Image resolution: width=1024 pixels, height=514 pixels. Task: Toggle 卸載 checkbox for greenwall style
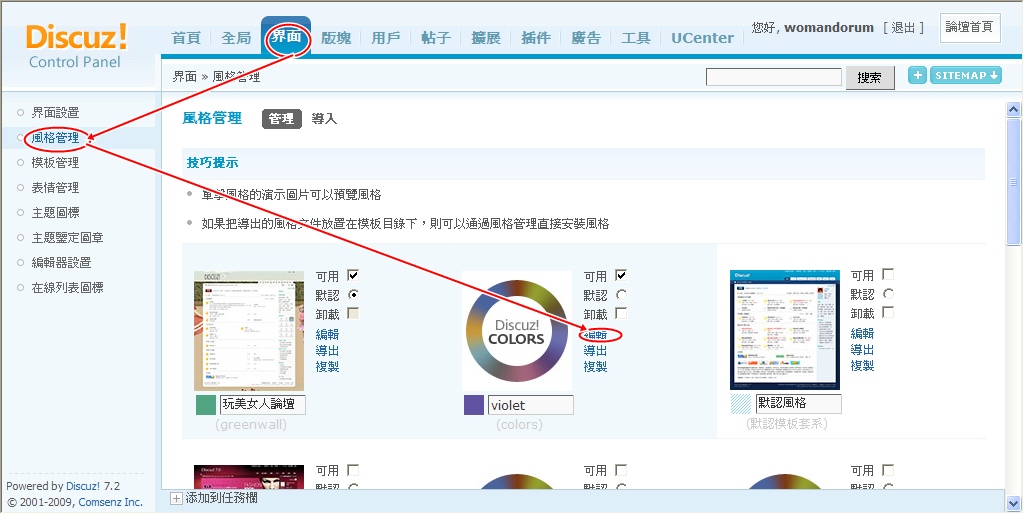click(353, 313)
